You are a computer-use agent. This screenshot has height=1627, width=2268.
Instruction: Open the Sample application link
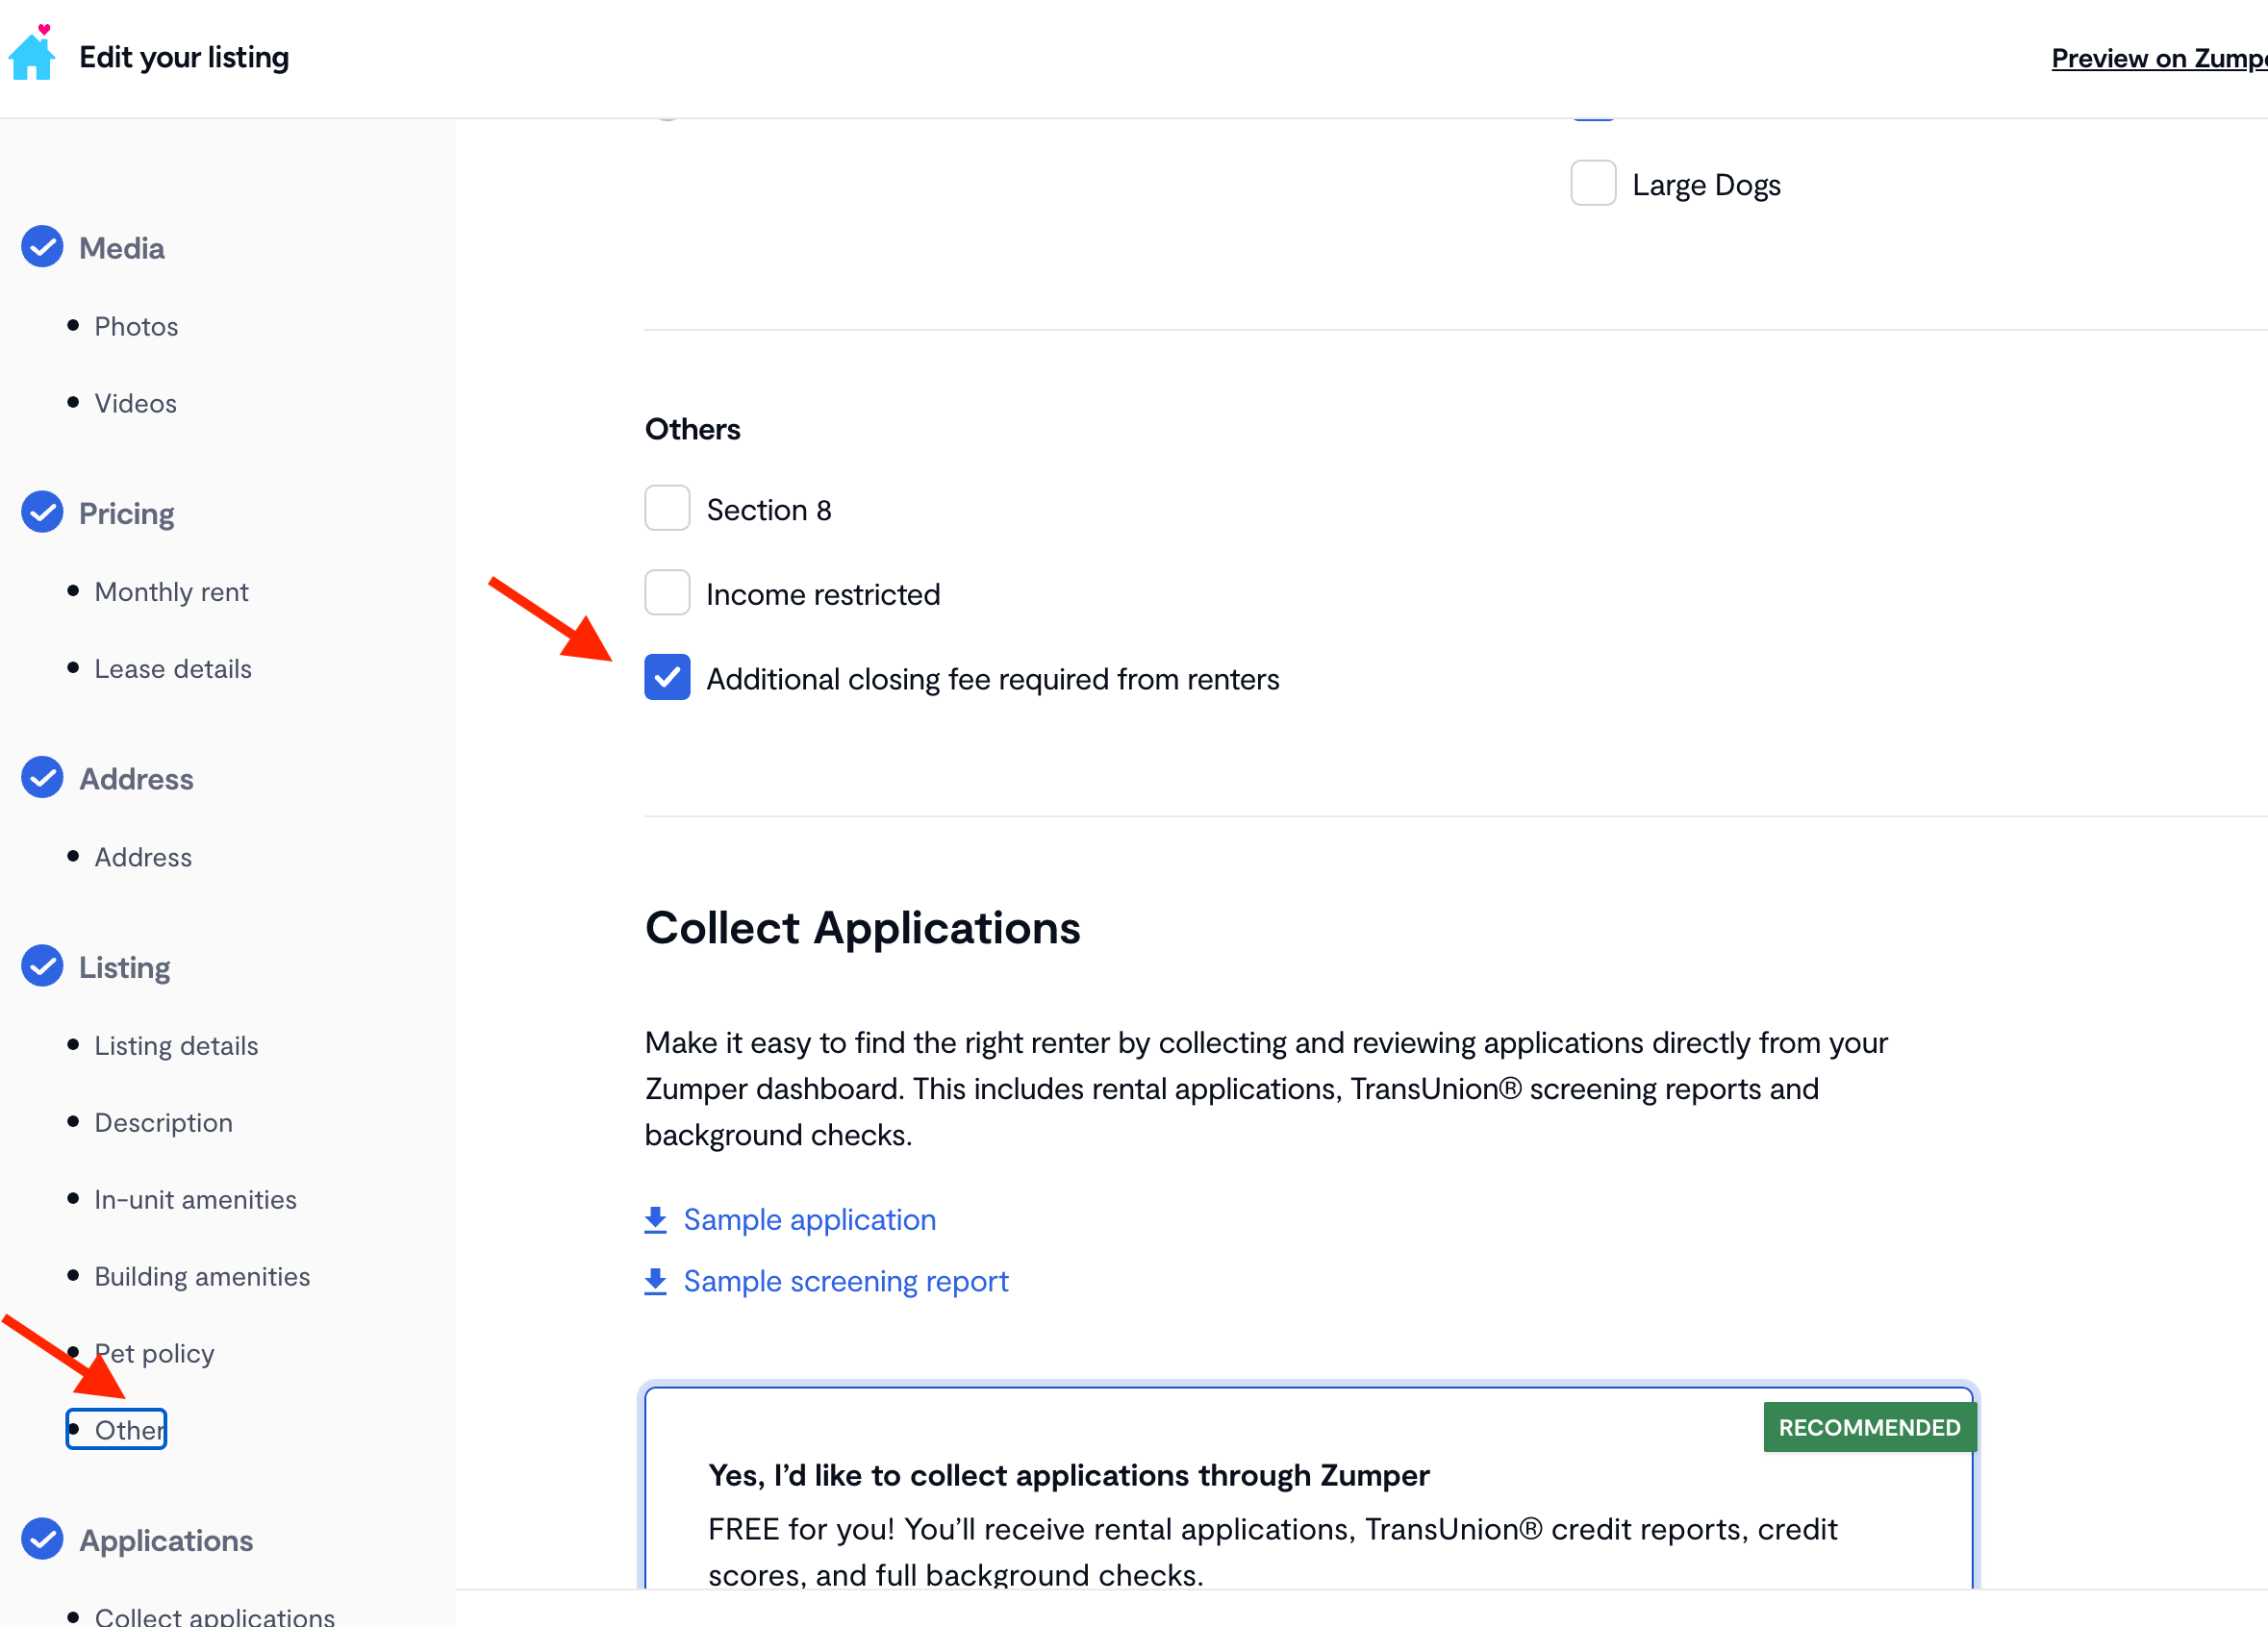point(809,1220)
